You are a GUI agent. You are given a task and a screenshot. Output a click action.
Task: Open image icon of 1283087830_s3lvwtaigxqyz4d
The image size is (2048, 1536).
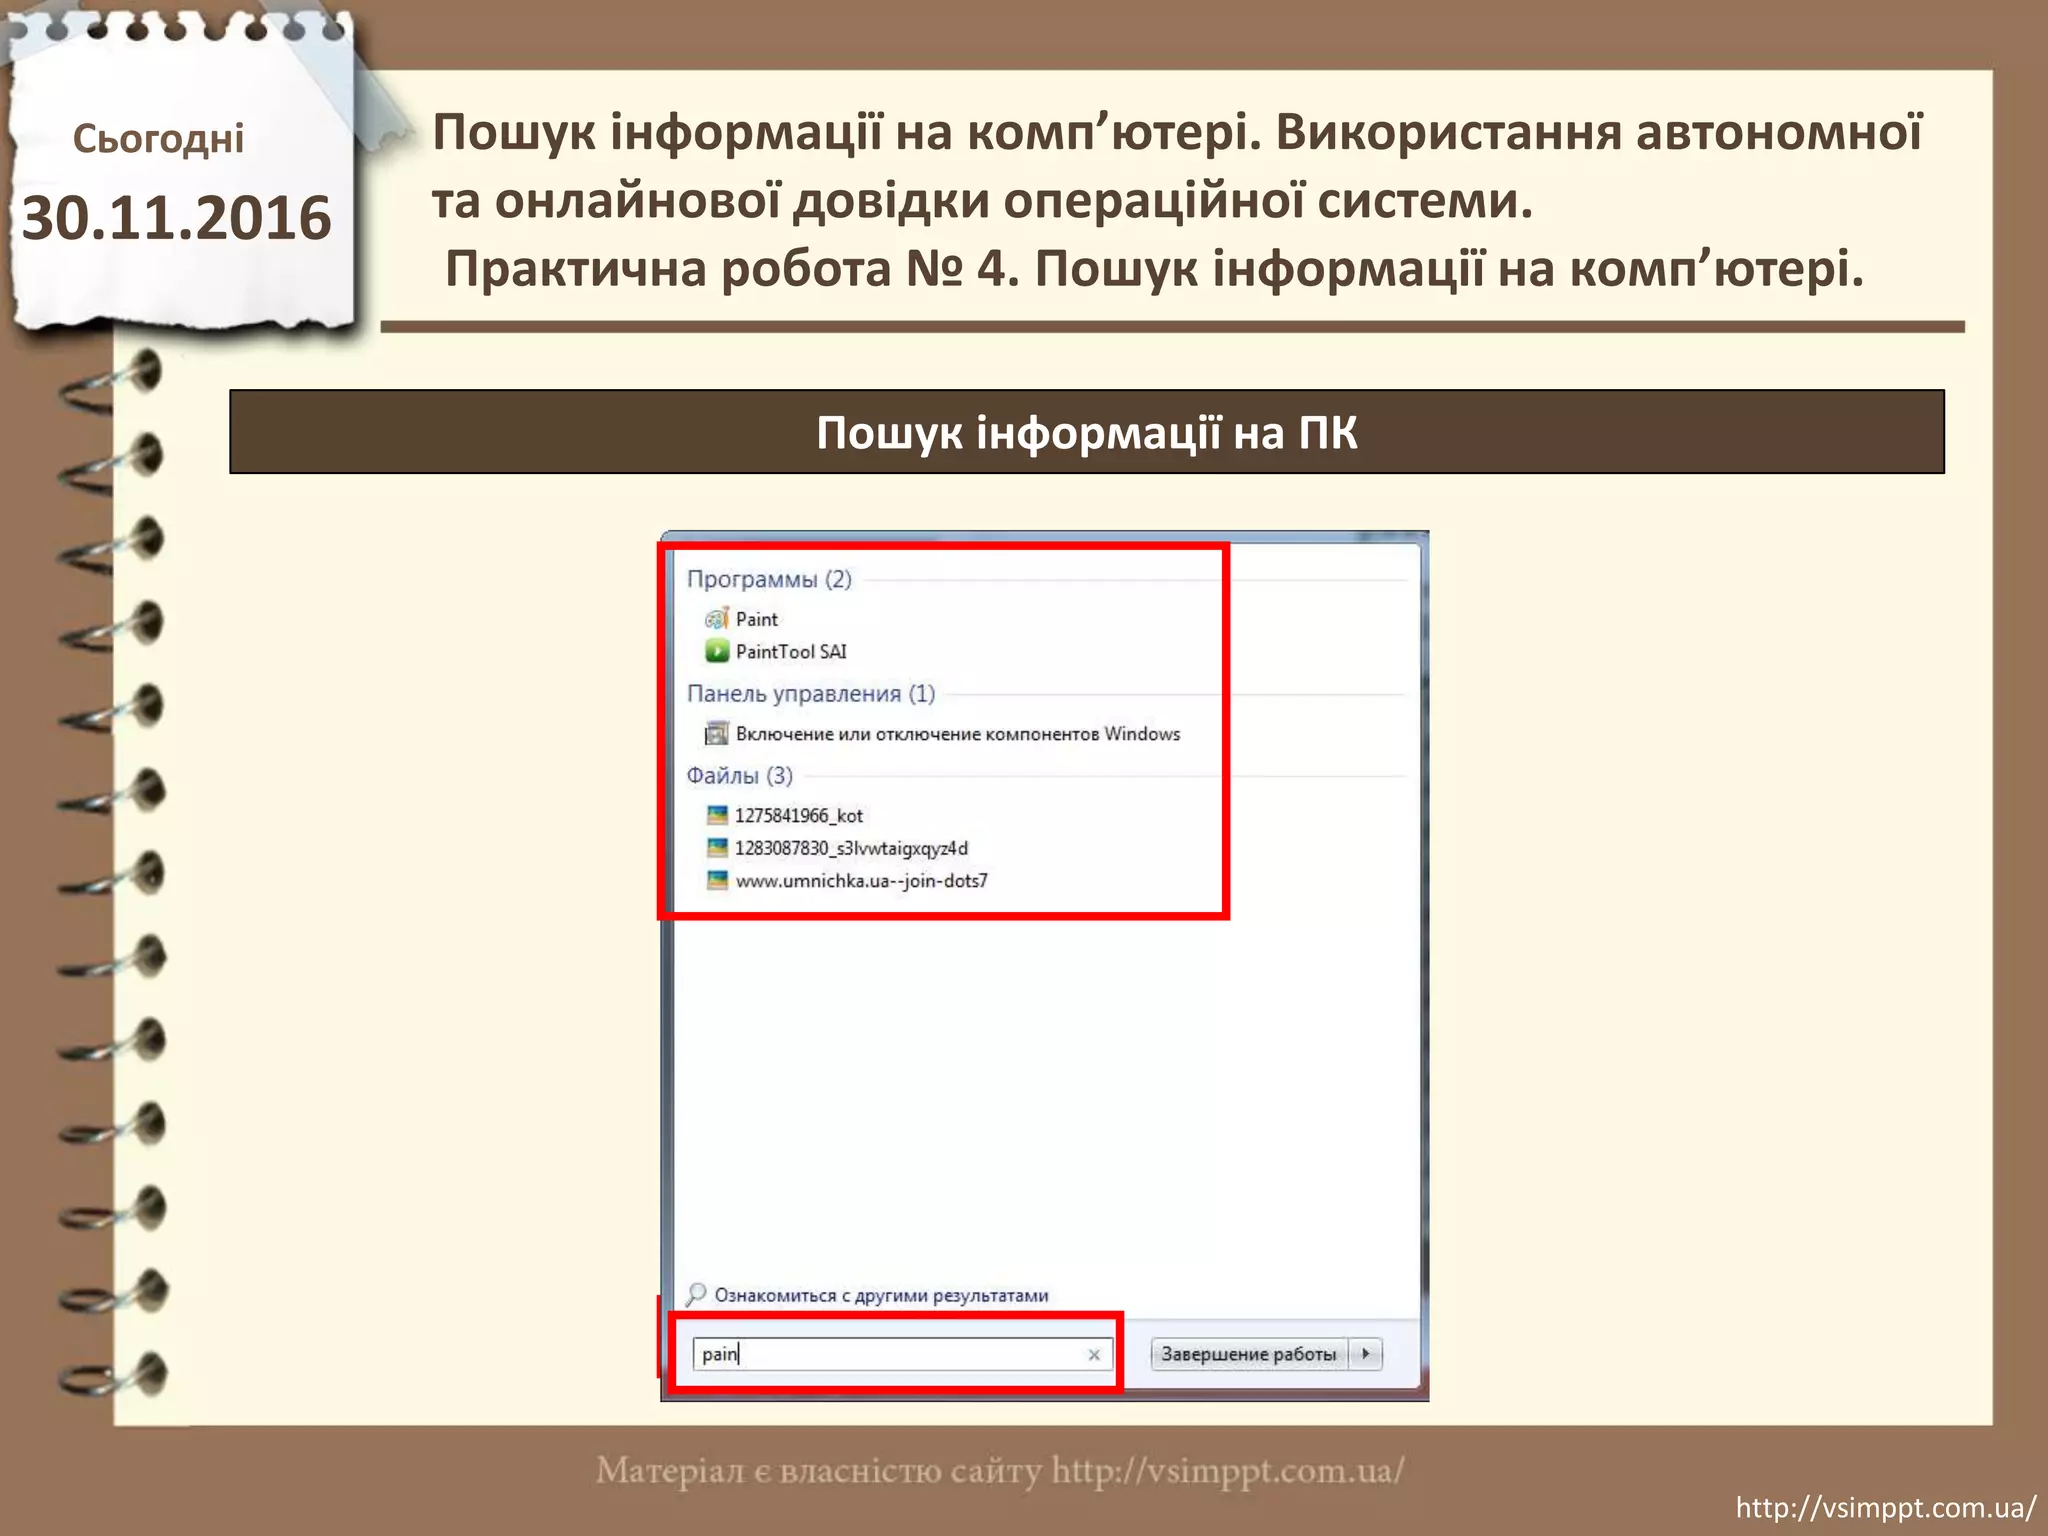tap(717, 848)
